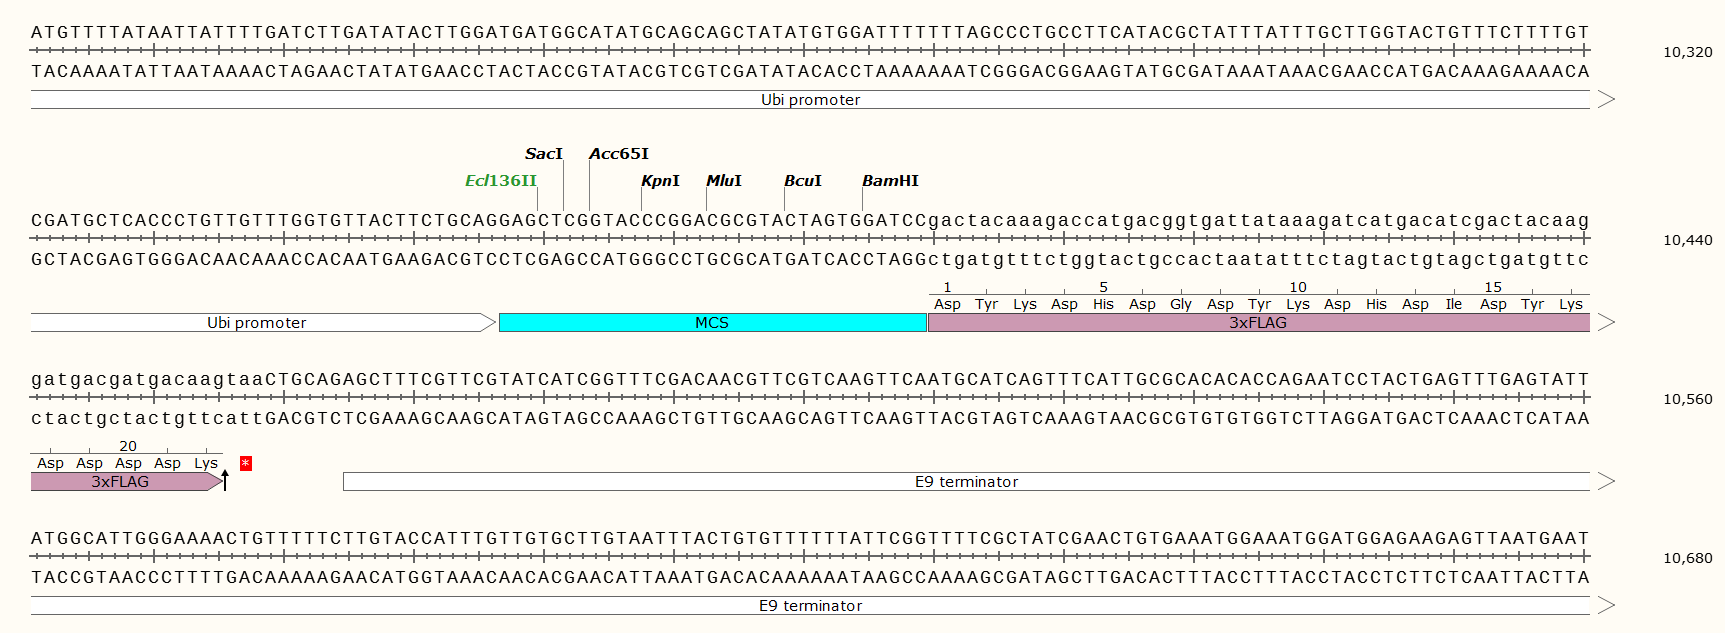Image resolution: width=1725 pixels, height=633 pixels.
Task: Click the Ile residue in 3xFLAG translation
Action: [x=1454, y=304]
